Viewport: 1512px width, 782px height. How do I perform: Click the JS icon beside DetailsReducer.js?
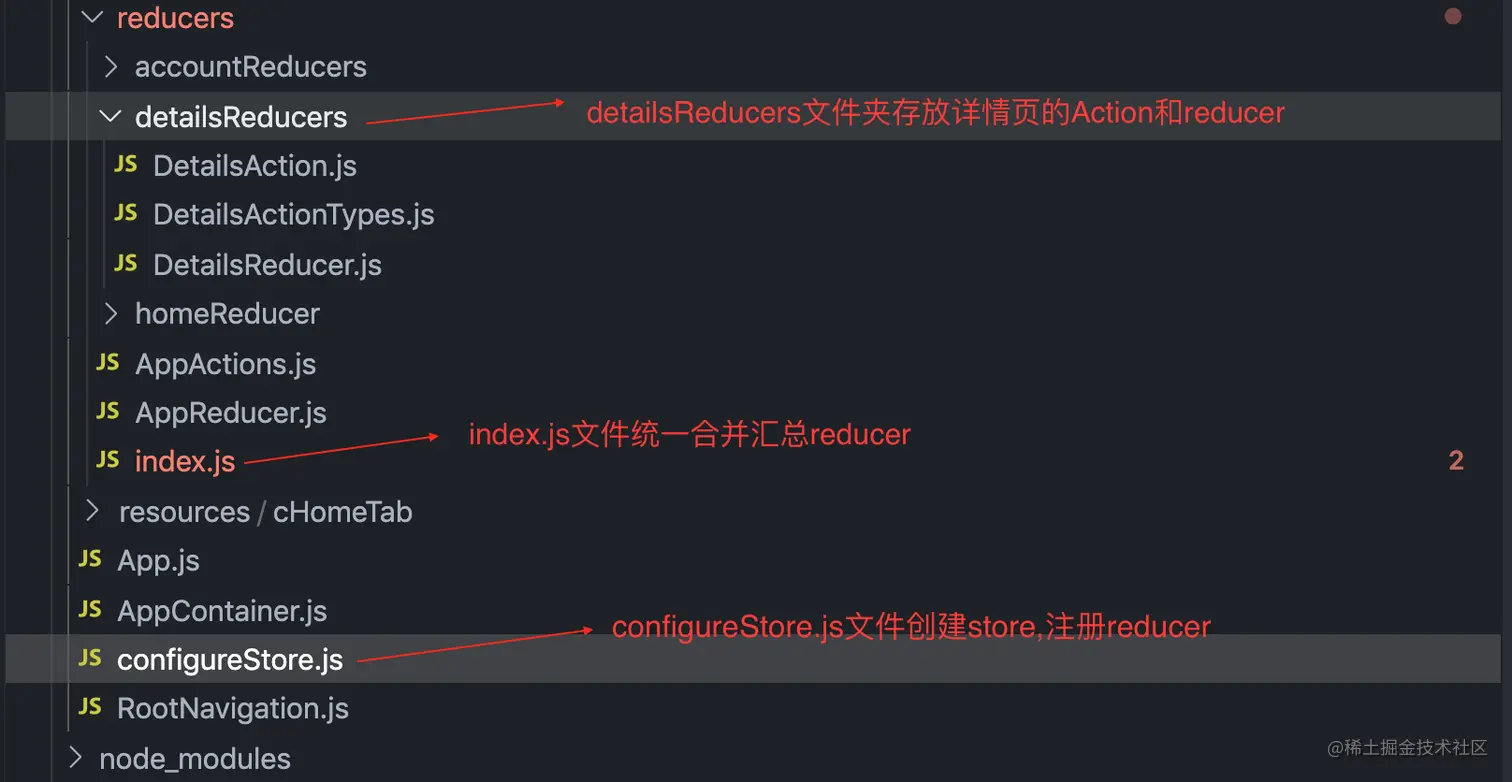126,264
